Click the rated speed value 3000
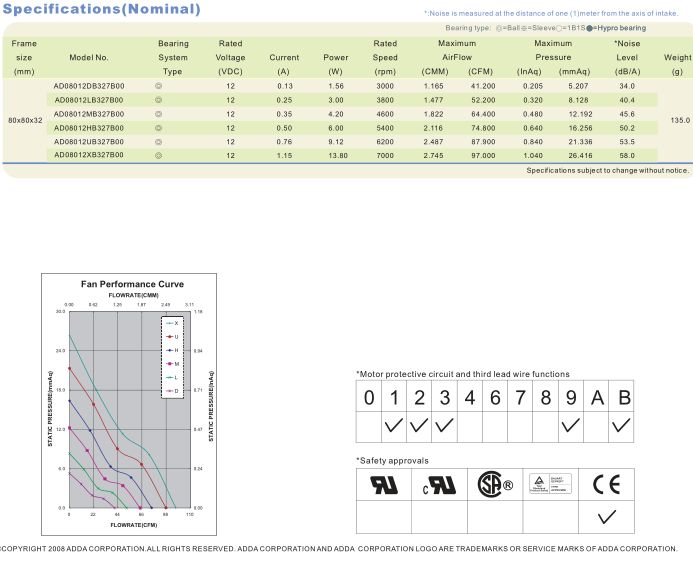 tap(385, 86)
